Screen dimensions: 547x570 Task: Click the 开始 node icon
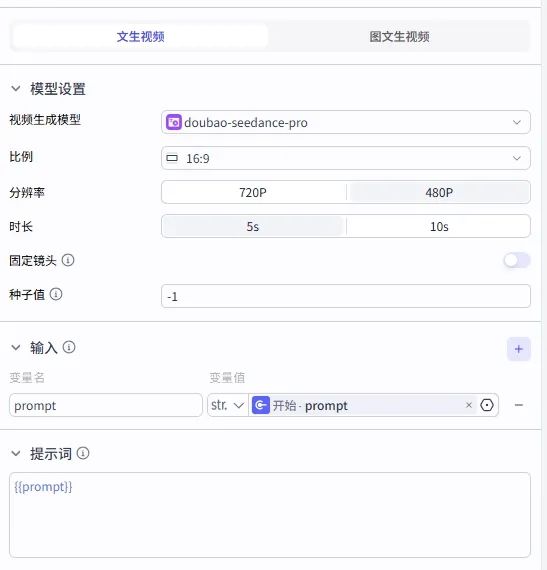tap(261, 405)
